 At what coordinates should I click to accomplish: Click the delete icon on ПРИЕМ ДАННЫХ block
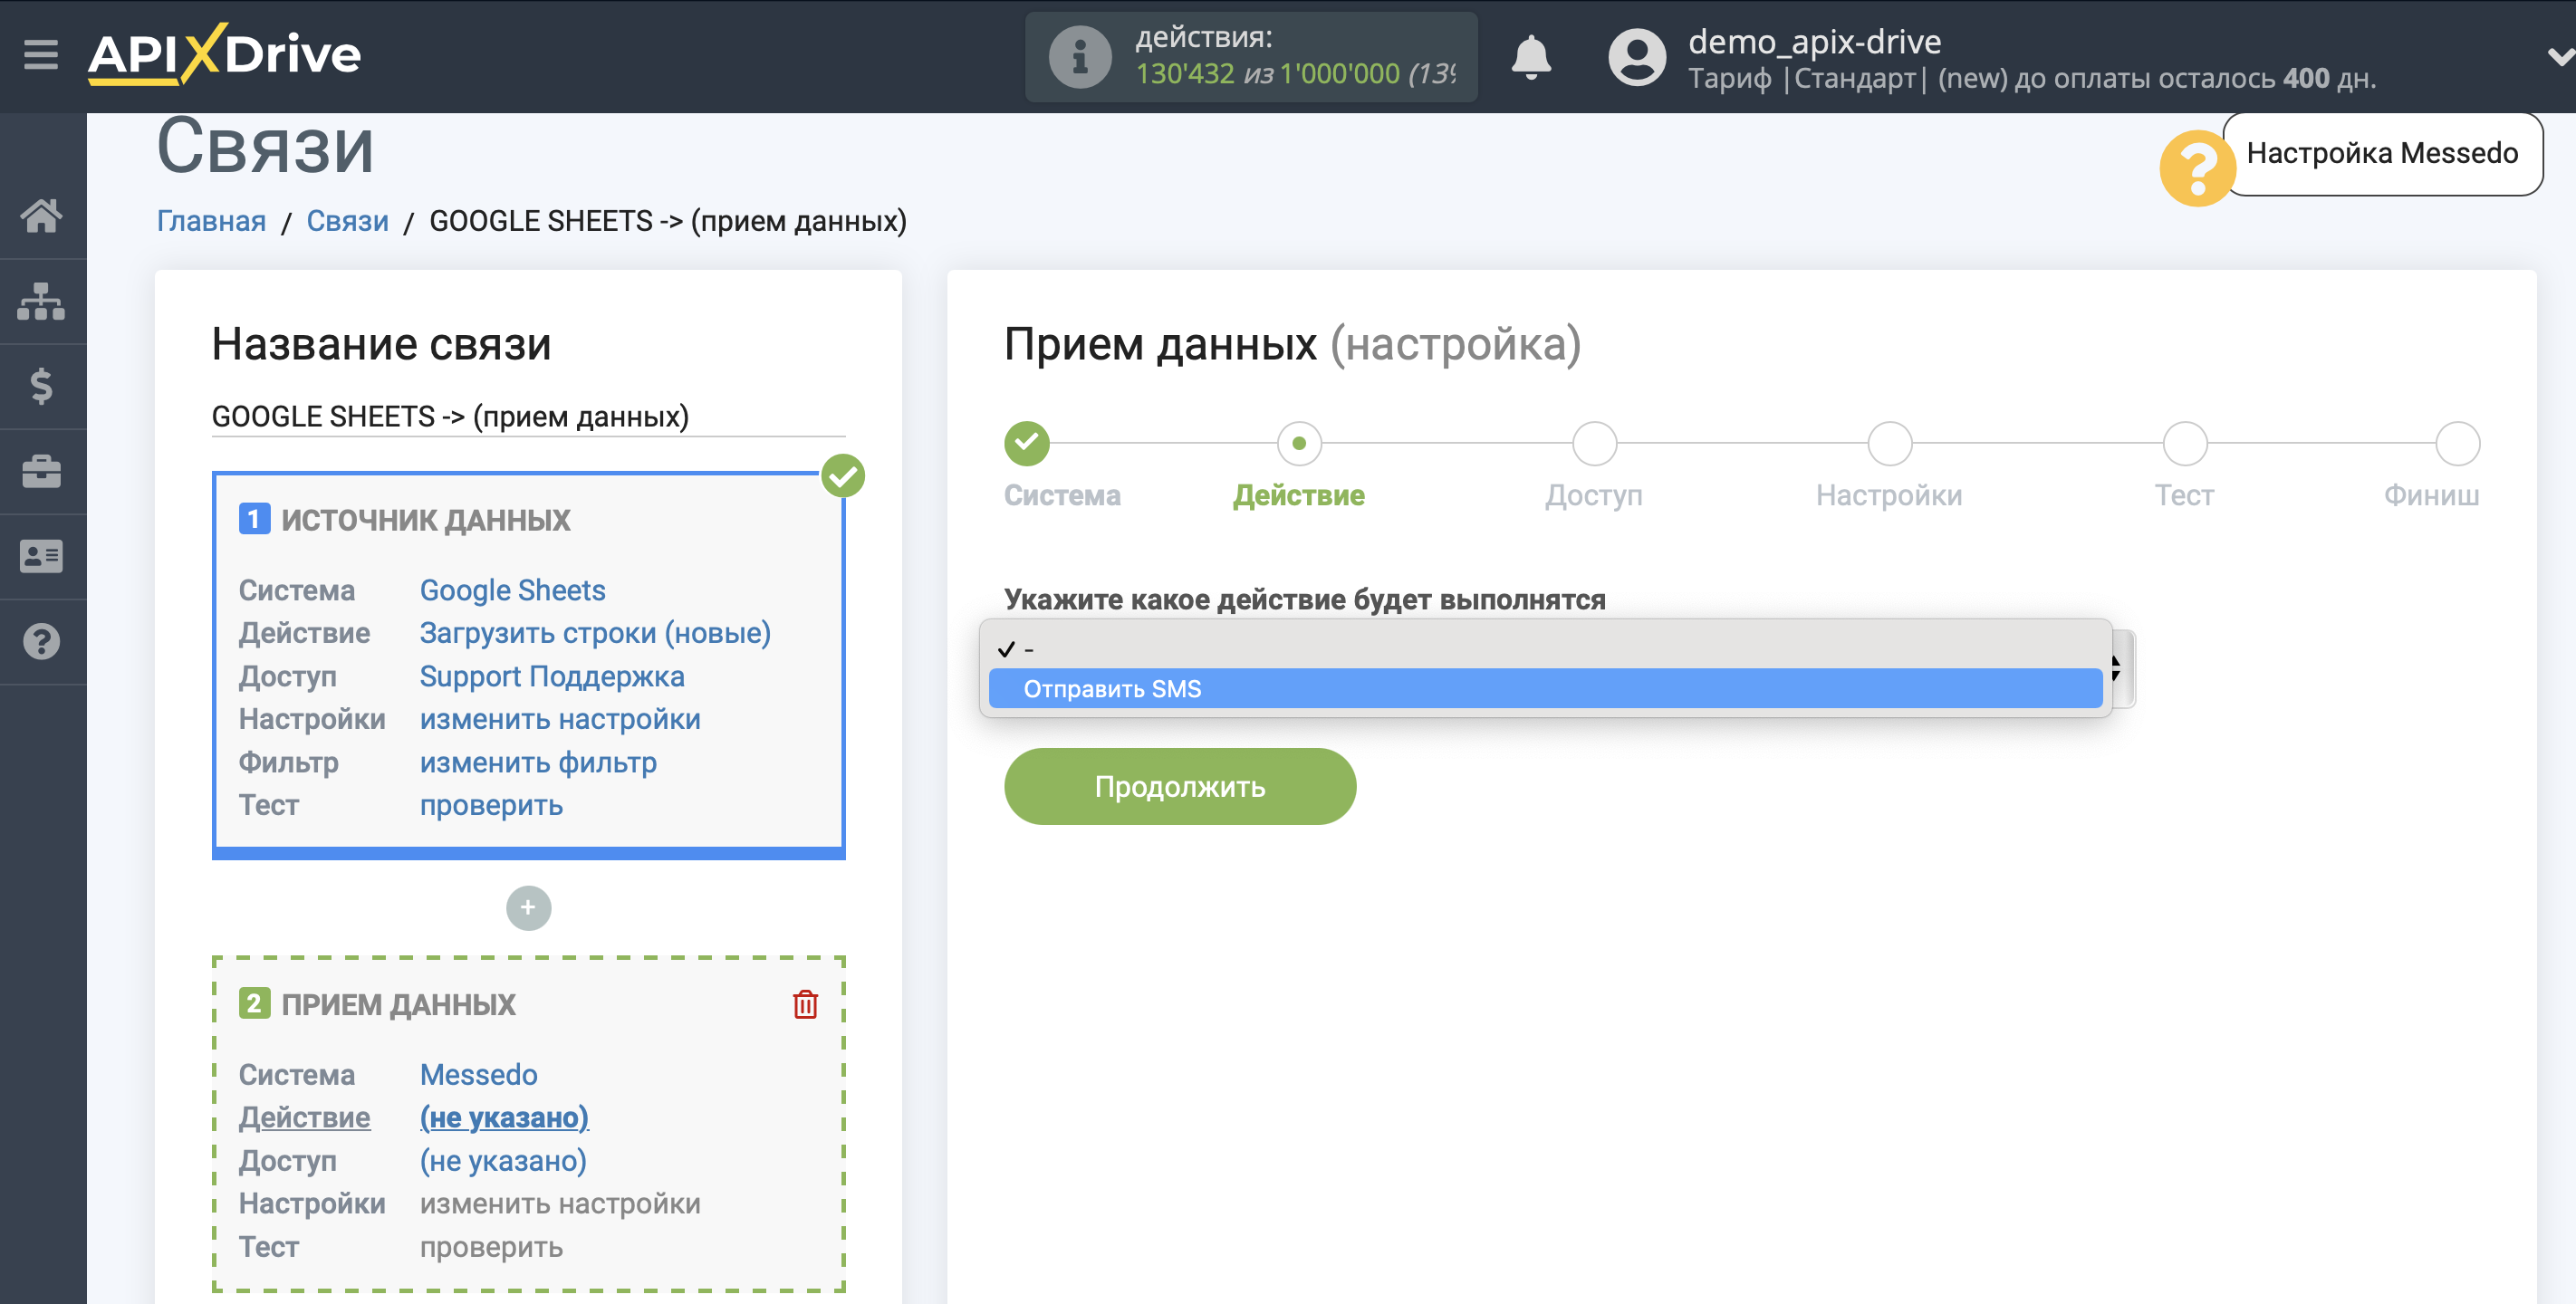click(805, 1004)
